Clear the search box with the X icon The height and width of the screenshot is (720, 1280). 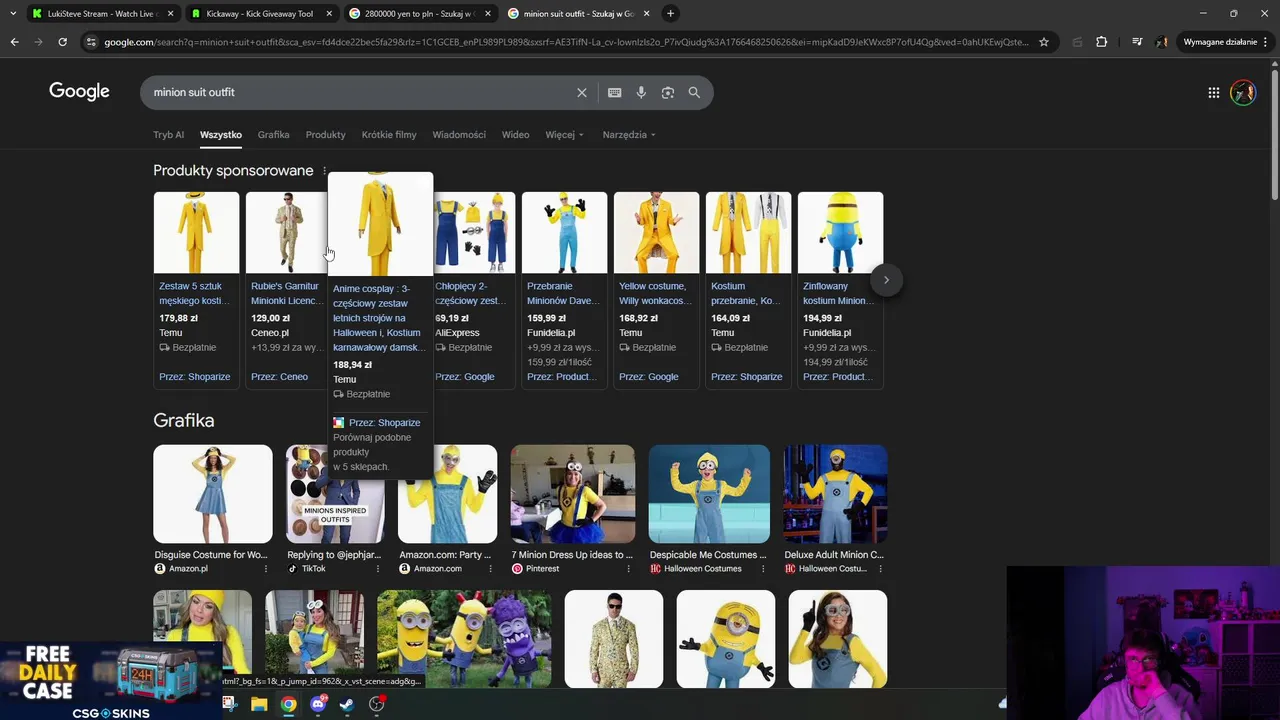pyautogui.click(x=582, y=92)
